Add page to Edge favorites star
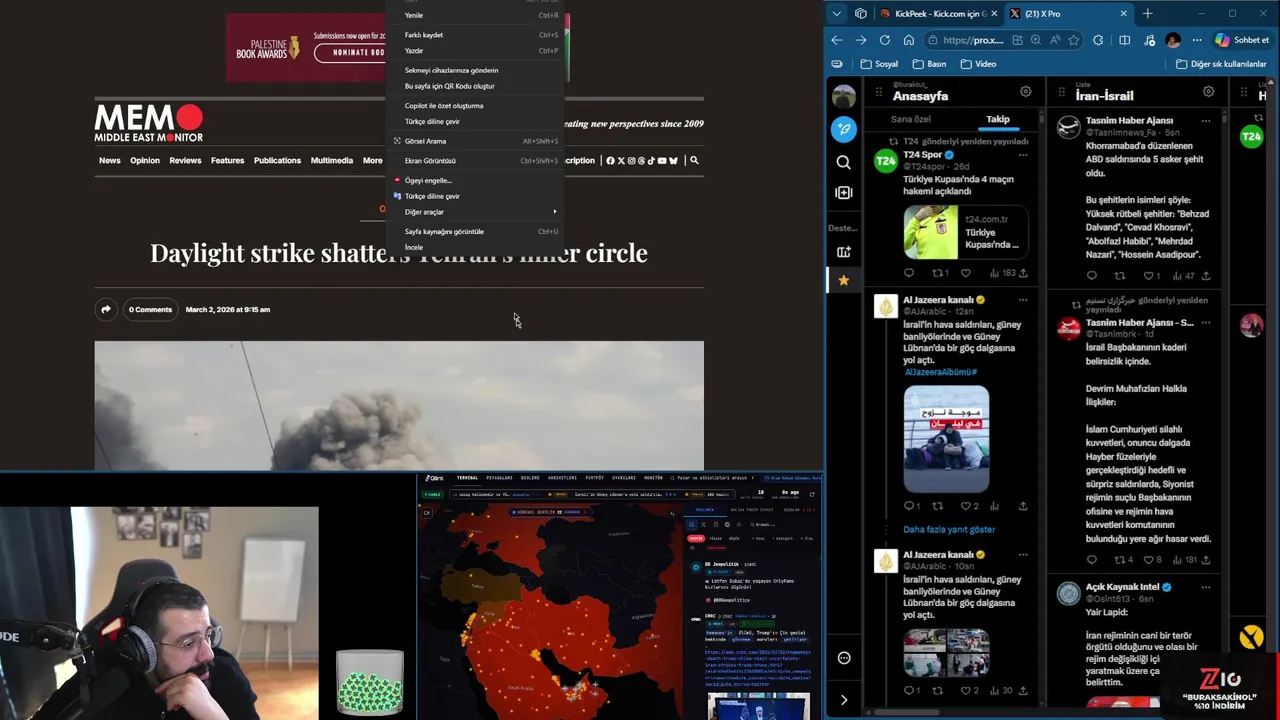Screen dimensions: 1280x720 [x=1074, y=40]
